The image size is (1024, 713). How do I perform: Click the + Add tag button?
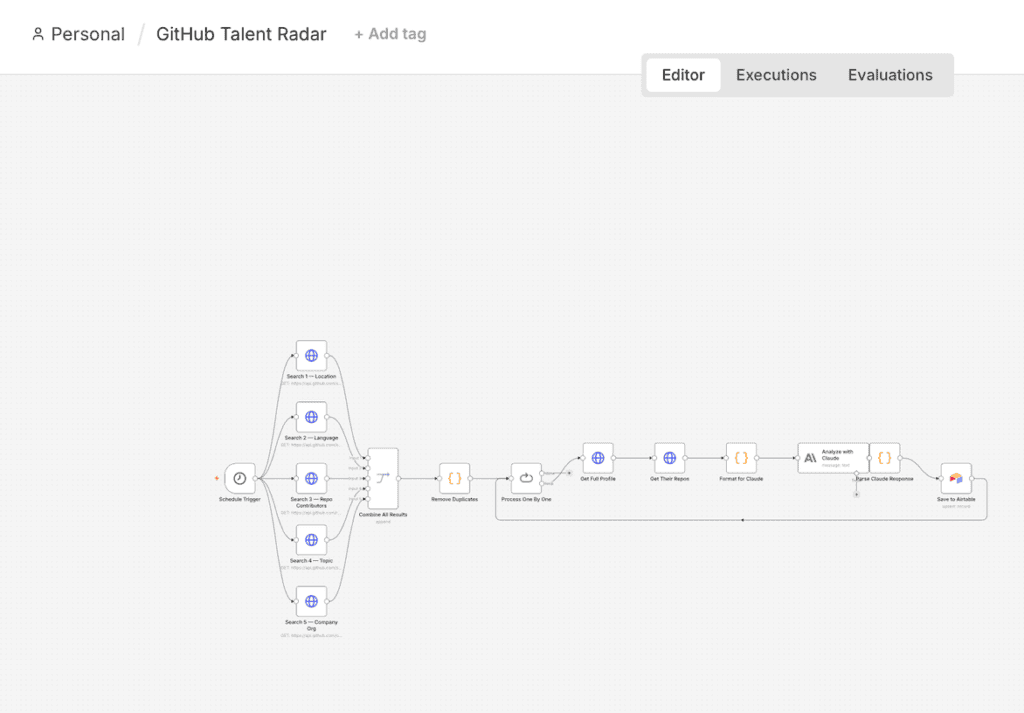point(391,34)
